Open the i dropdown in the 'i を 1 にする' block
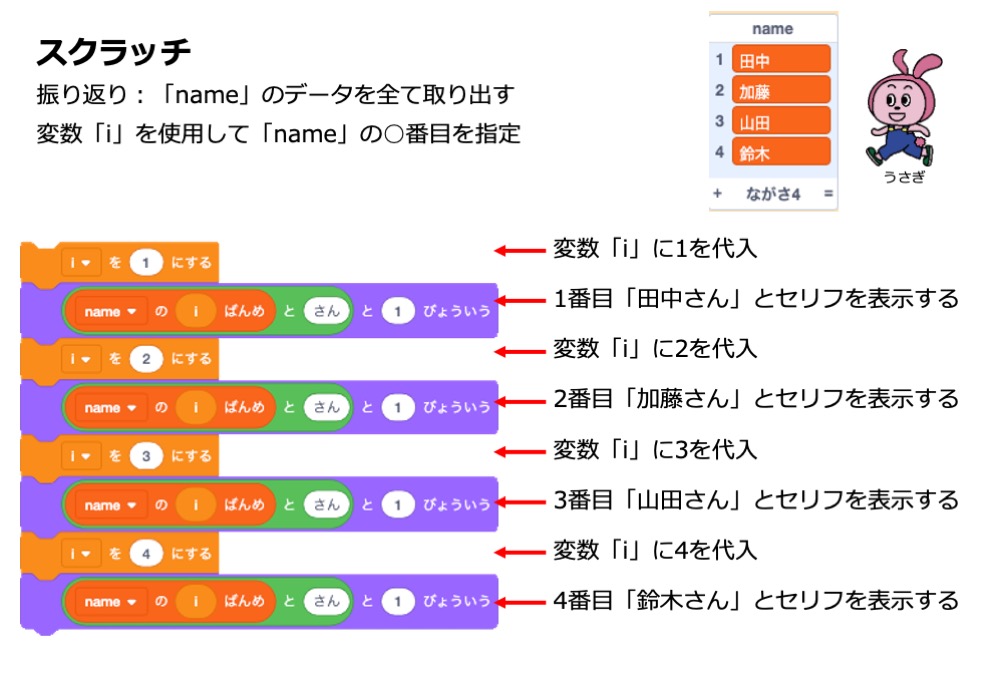This screenshot has width=1000, height=692. (80, 263)
